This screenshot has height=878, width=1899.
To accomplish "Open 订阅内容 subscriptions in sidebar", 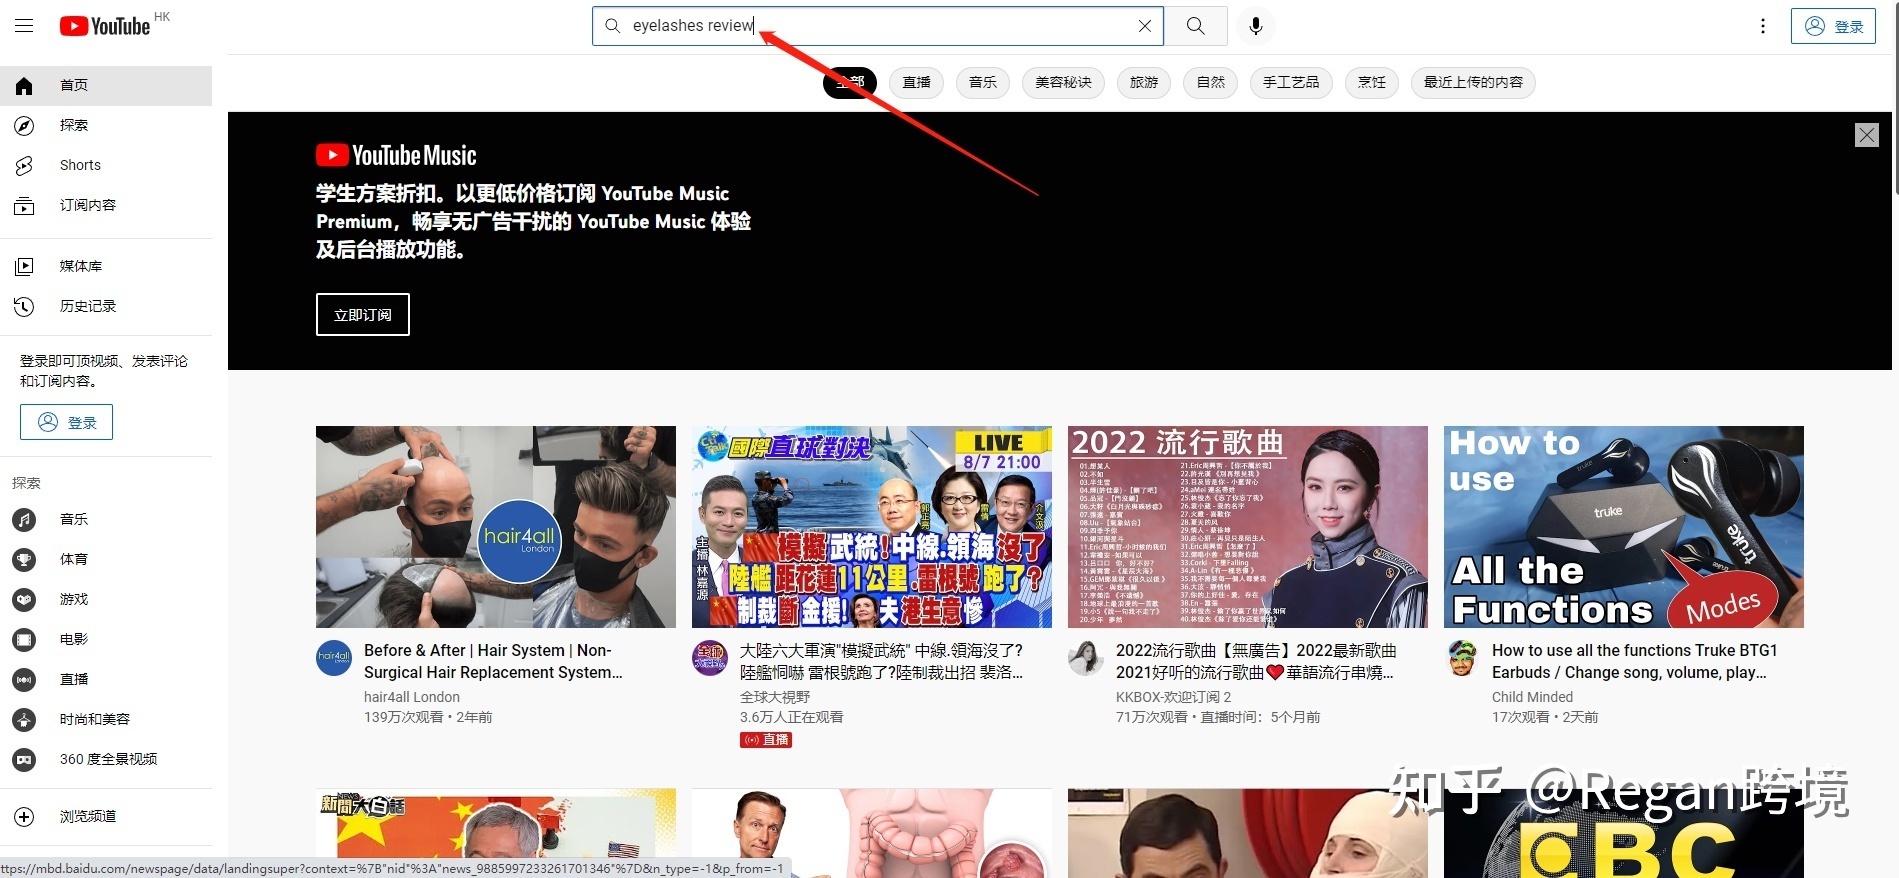I will [x=106, y=205].
